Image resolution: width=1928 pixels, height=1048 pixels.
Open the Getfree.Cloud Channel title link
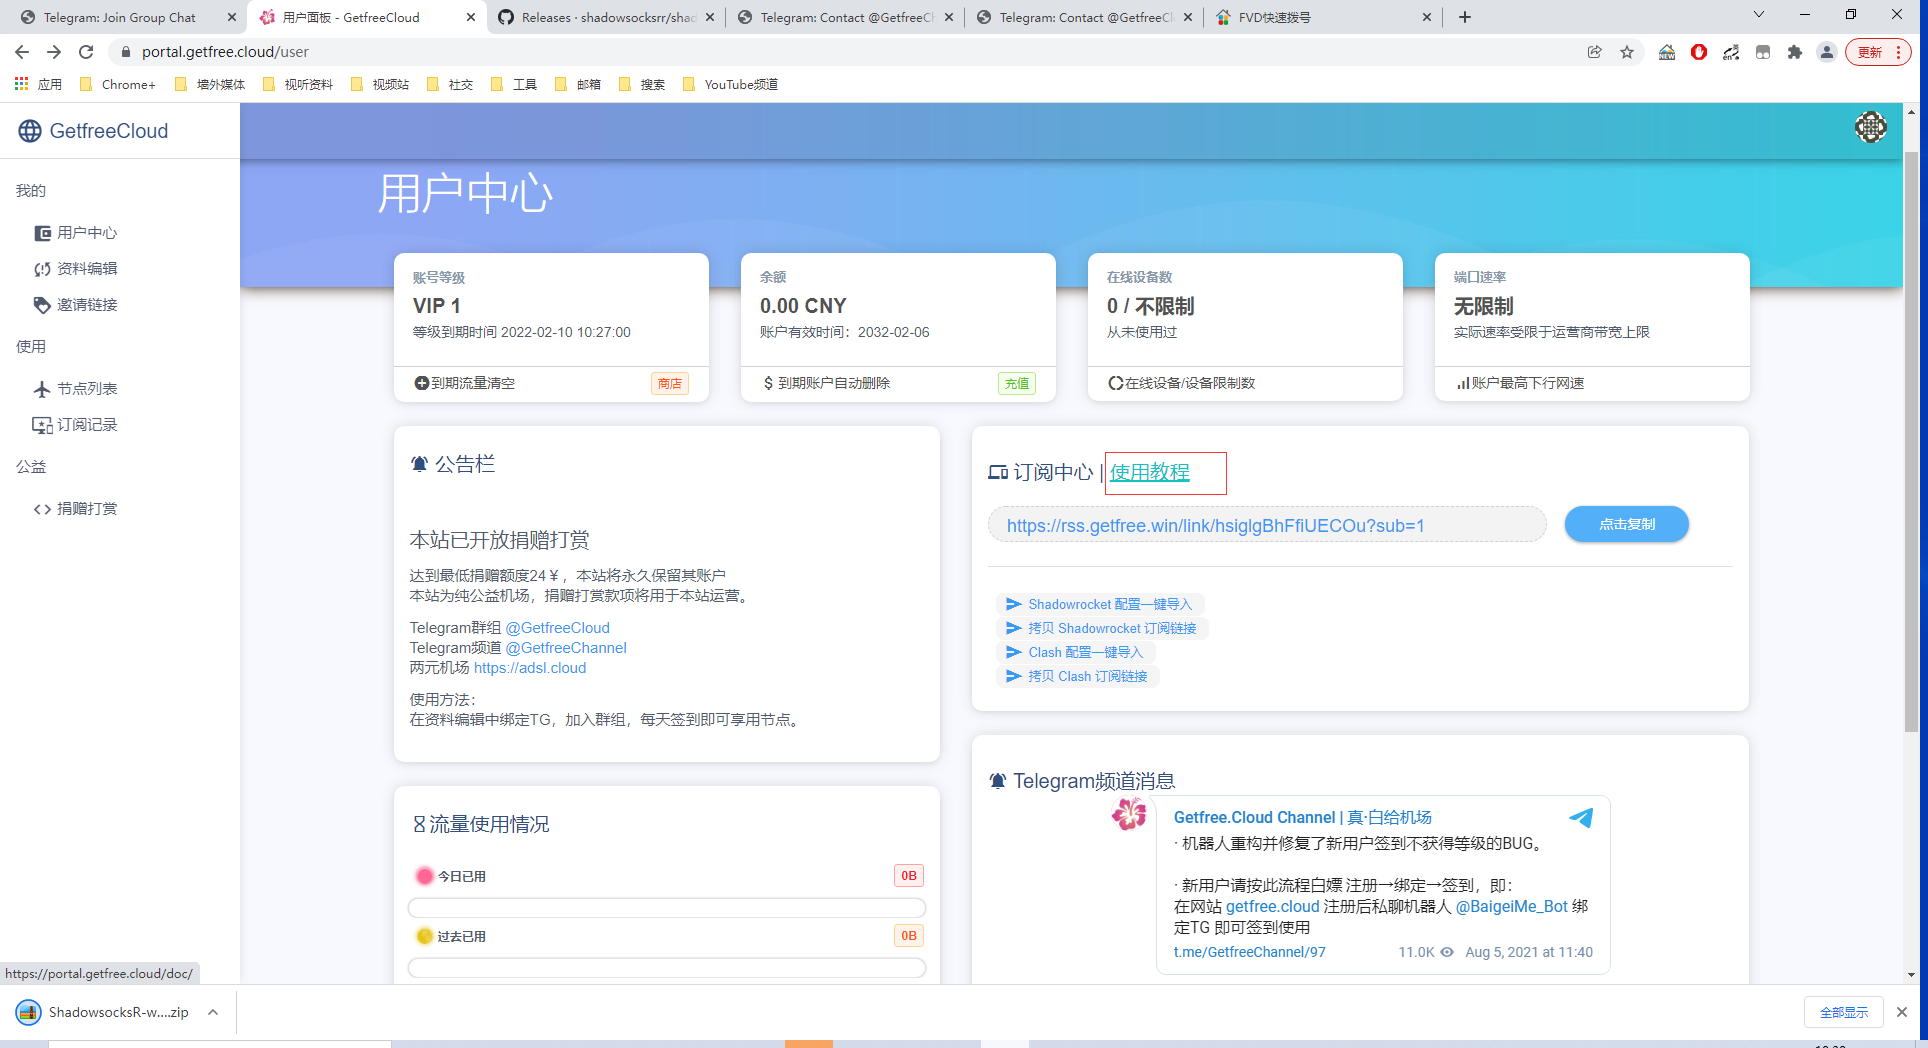click(x=1302, y=818)
